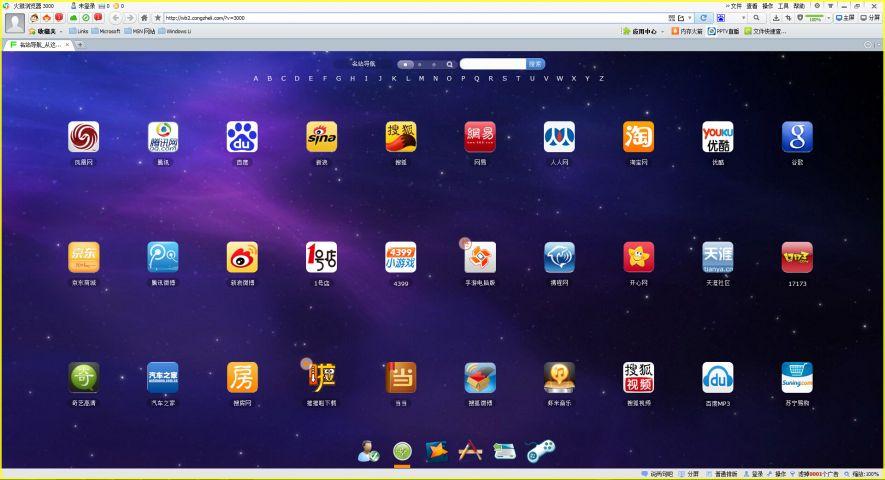Open the 1haodian store icon
Viewport: 885px width, 480px height.
tap(322, 258)
